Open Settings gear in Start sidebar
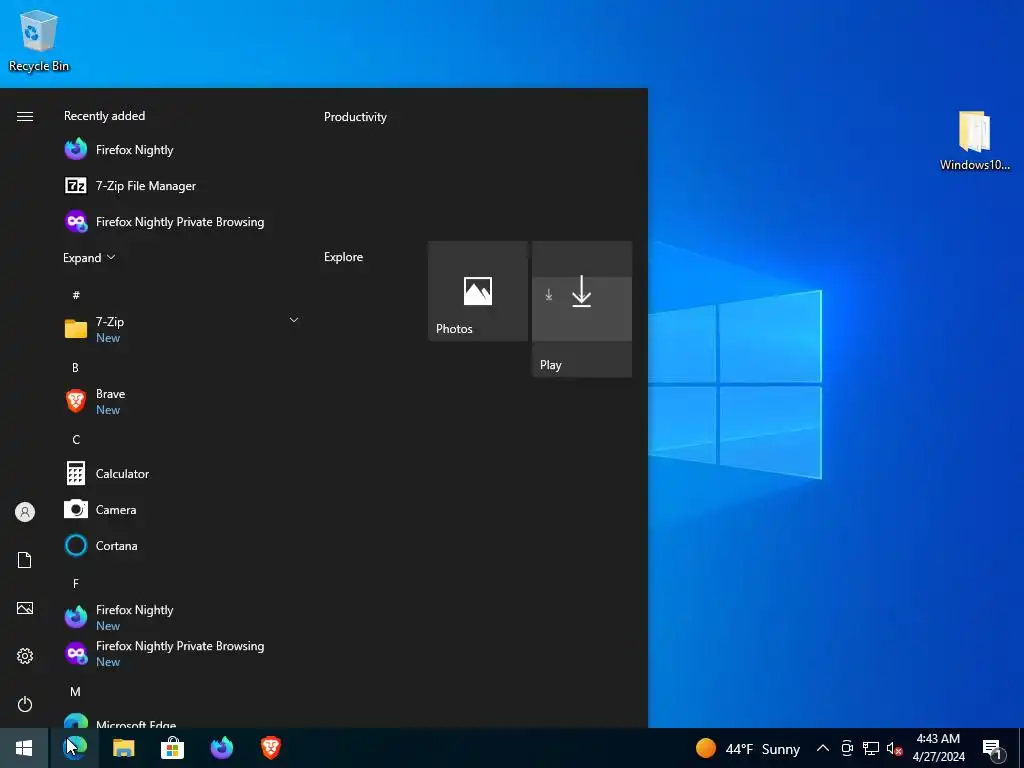Viewport: 1024px width, 768px height. 25,656
